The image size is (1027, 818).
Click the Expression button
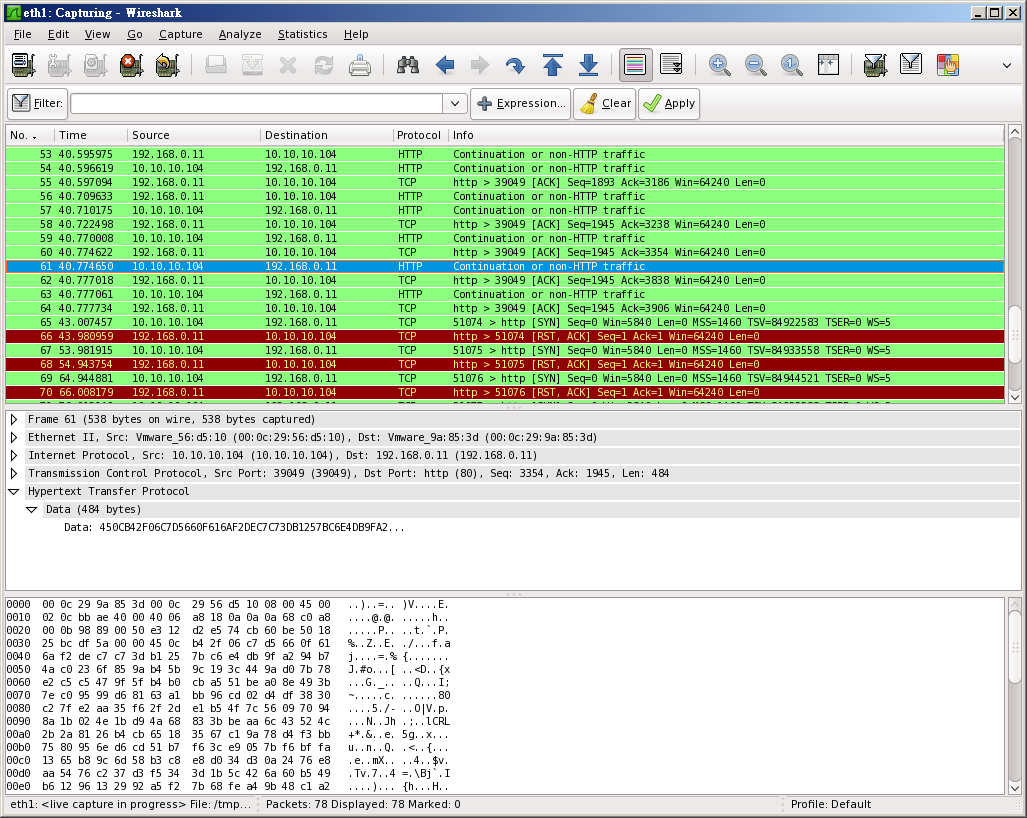point(521,103)
